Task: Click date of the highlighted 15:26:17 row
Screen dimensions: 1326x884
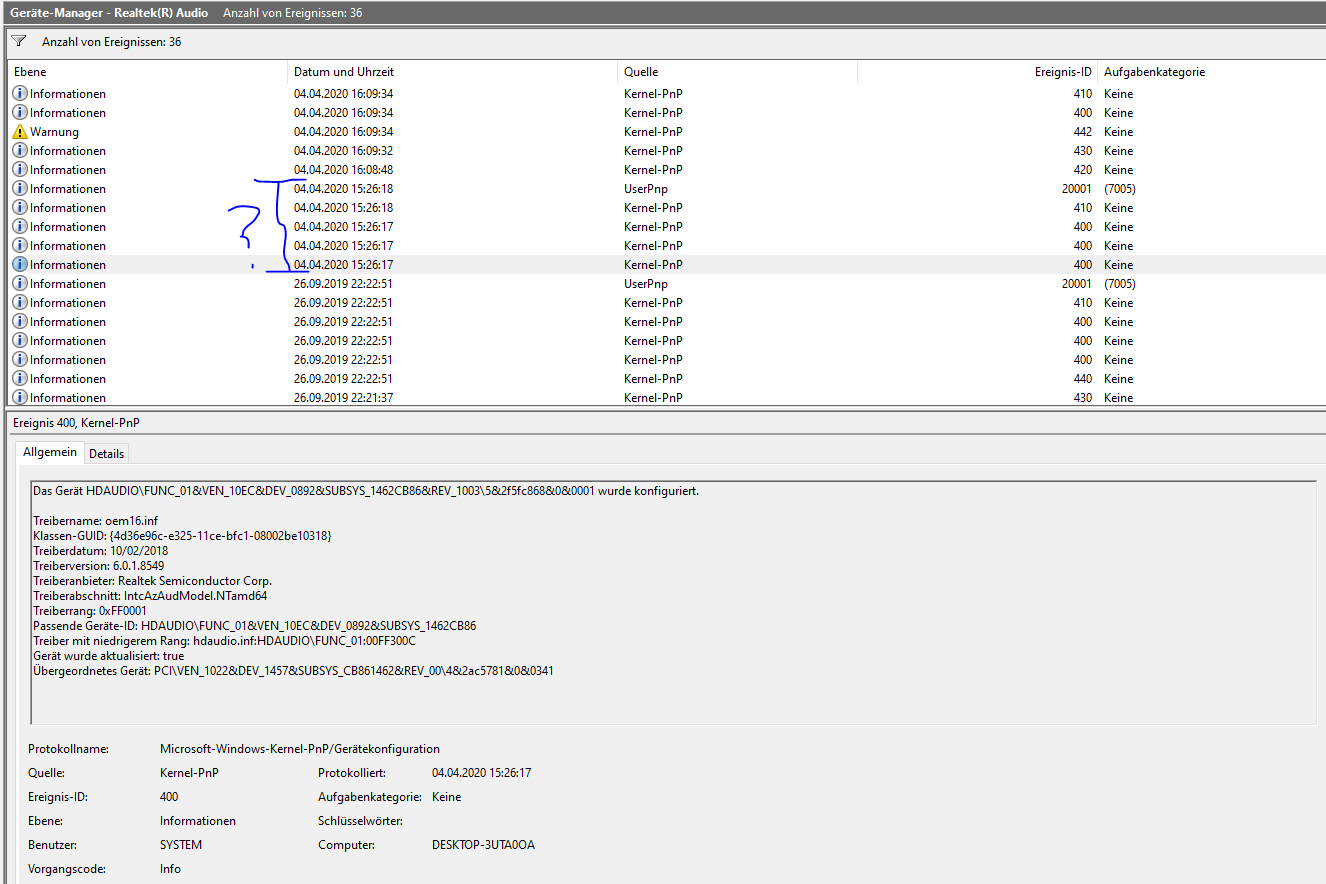Action: (343, 265)
